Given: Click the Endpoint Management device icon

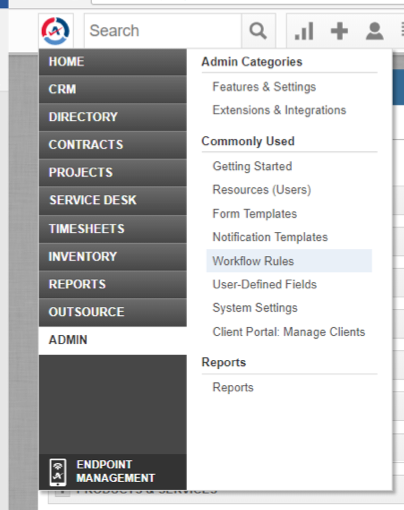Looking at the screenshot, I should (58, 472).
